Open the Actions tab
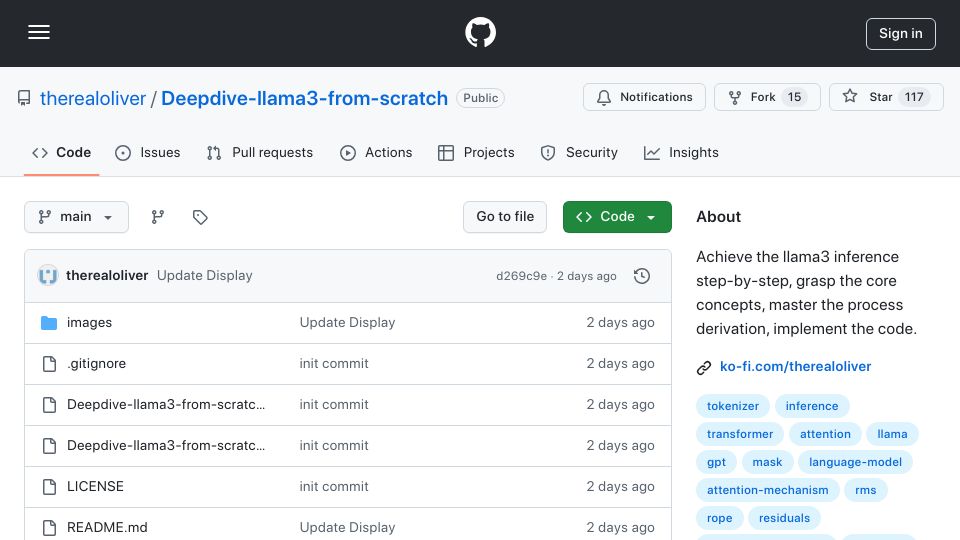 pos(376,152)
